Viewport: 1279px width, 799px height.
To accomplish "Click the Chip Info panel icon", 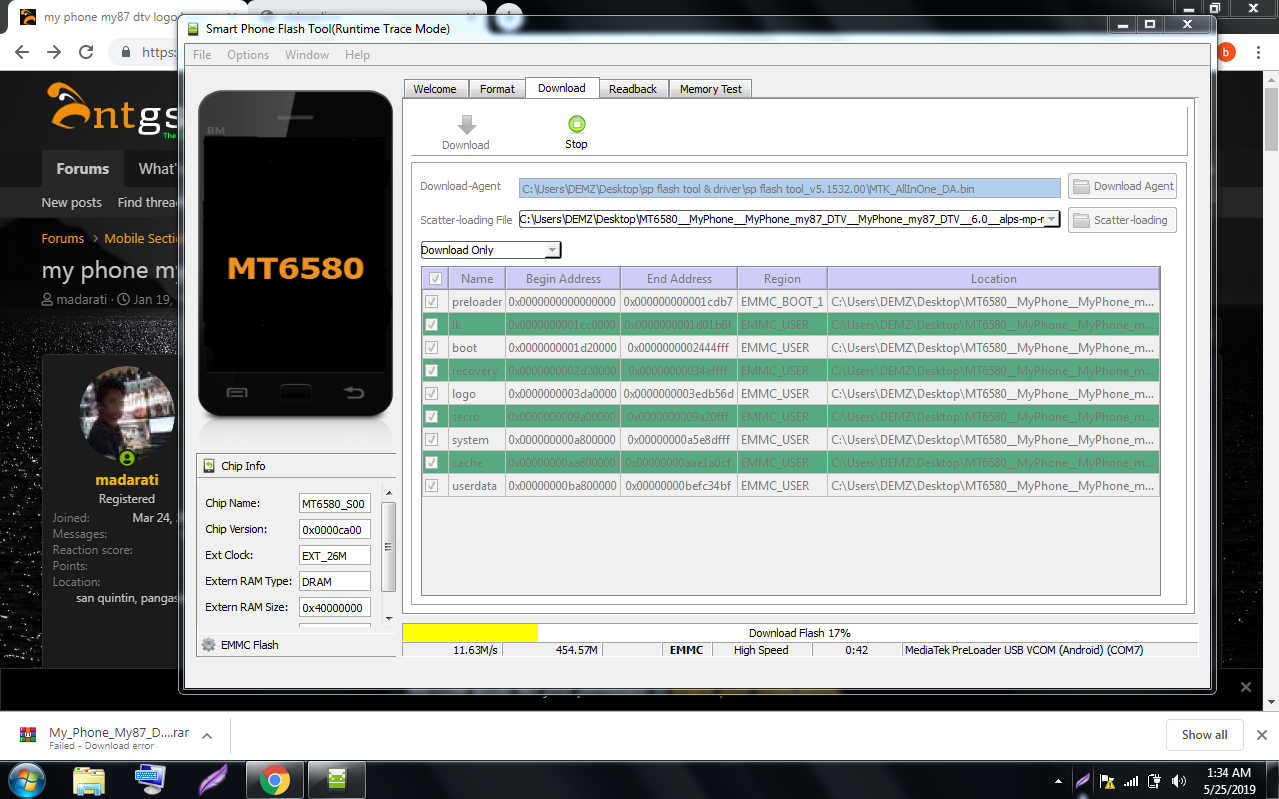I will tap(209, 466).
